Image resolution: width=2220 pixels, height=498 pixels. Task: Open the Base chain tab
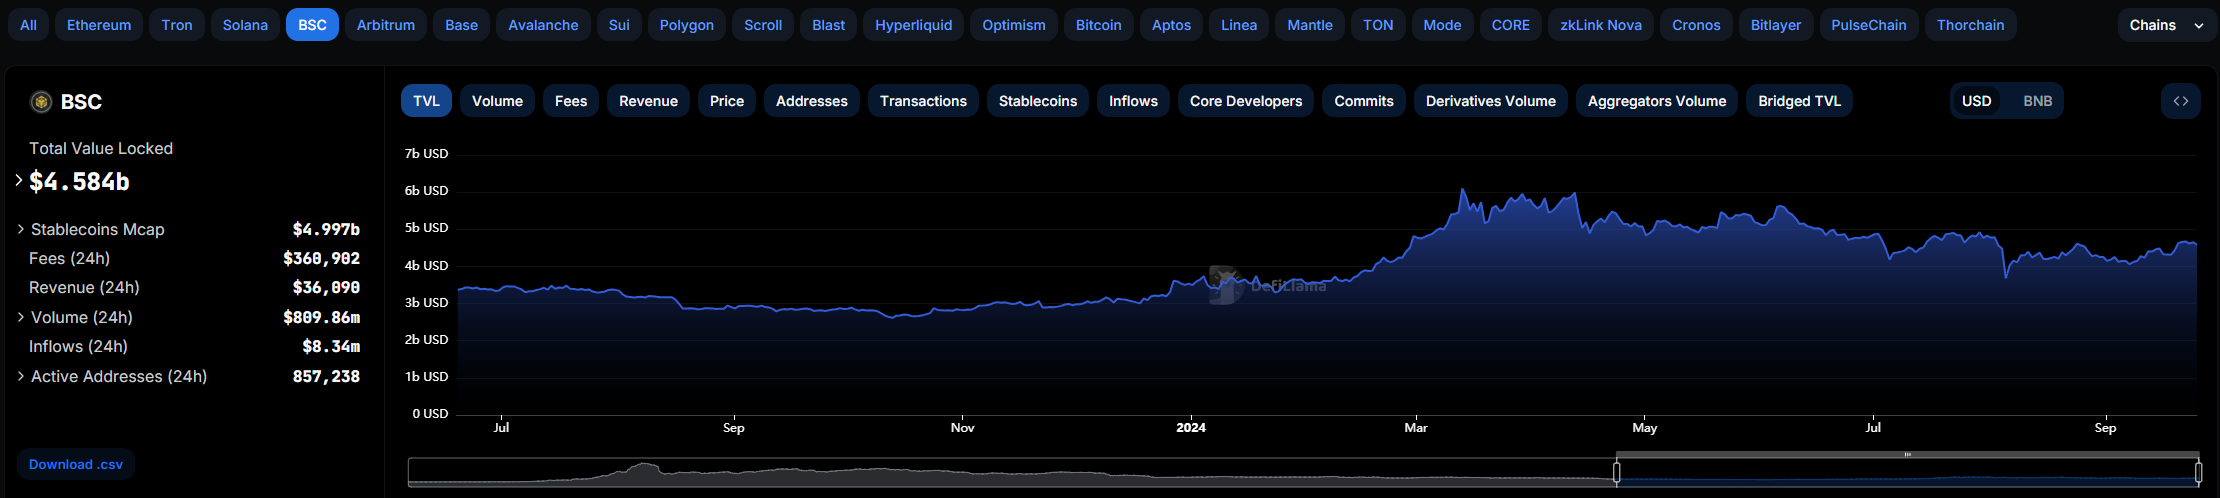pos(461,25)
